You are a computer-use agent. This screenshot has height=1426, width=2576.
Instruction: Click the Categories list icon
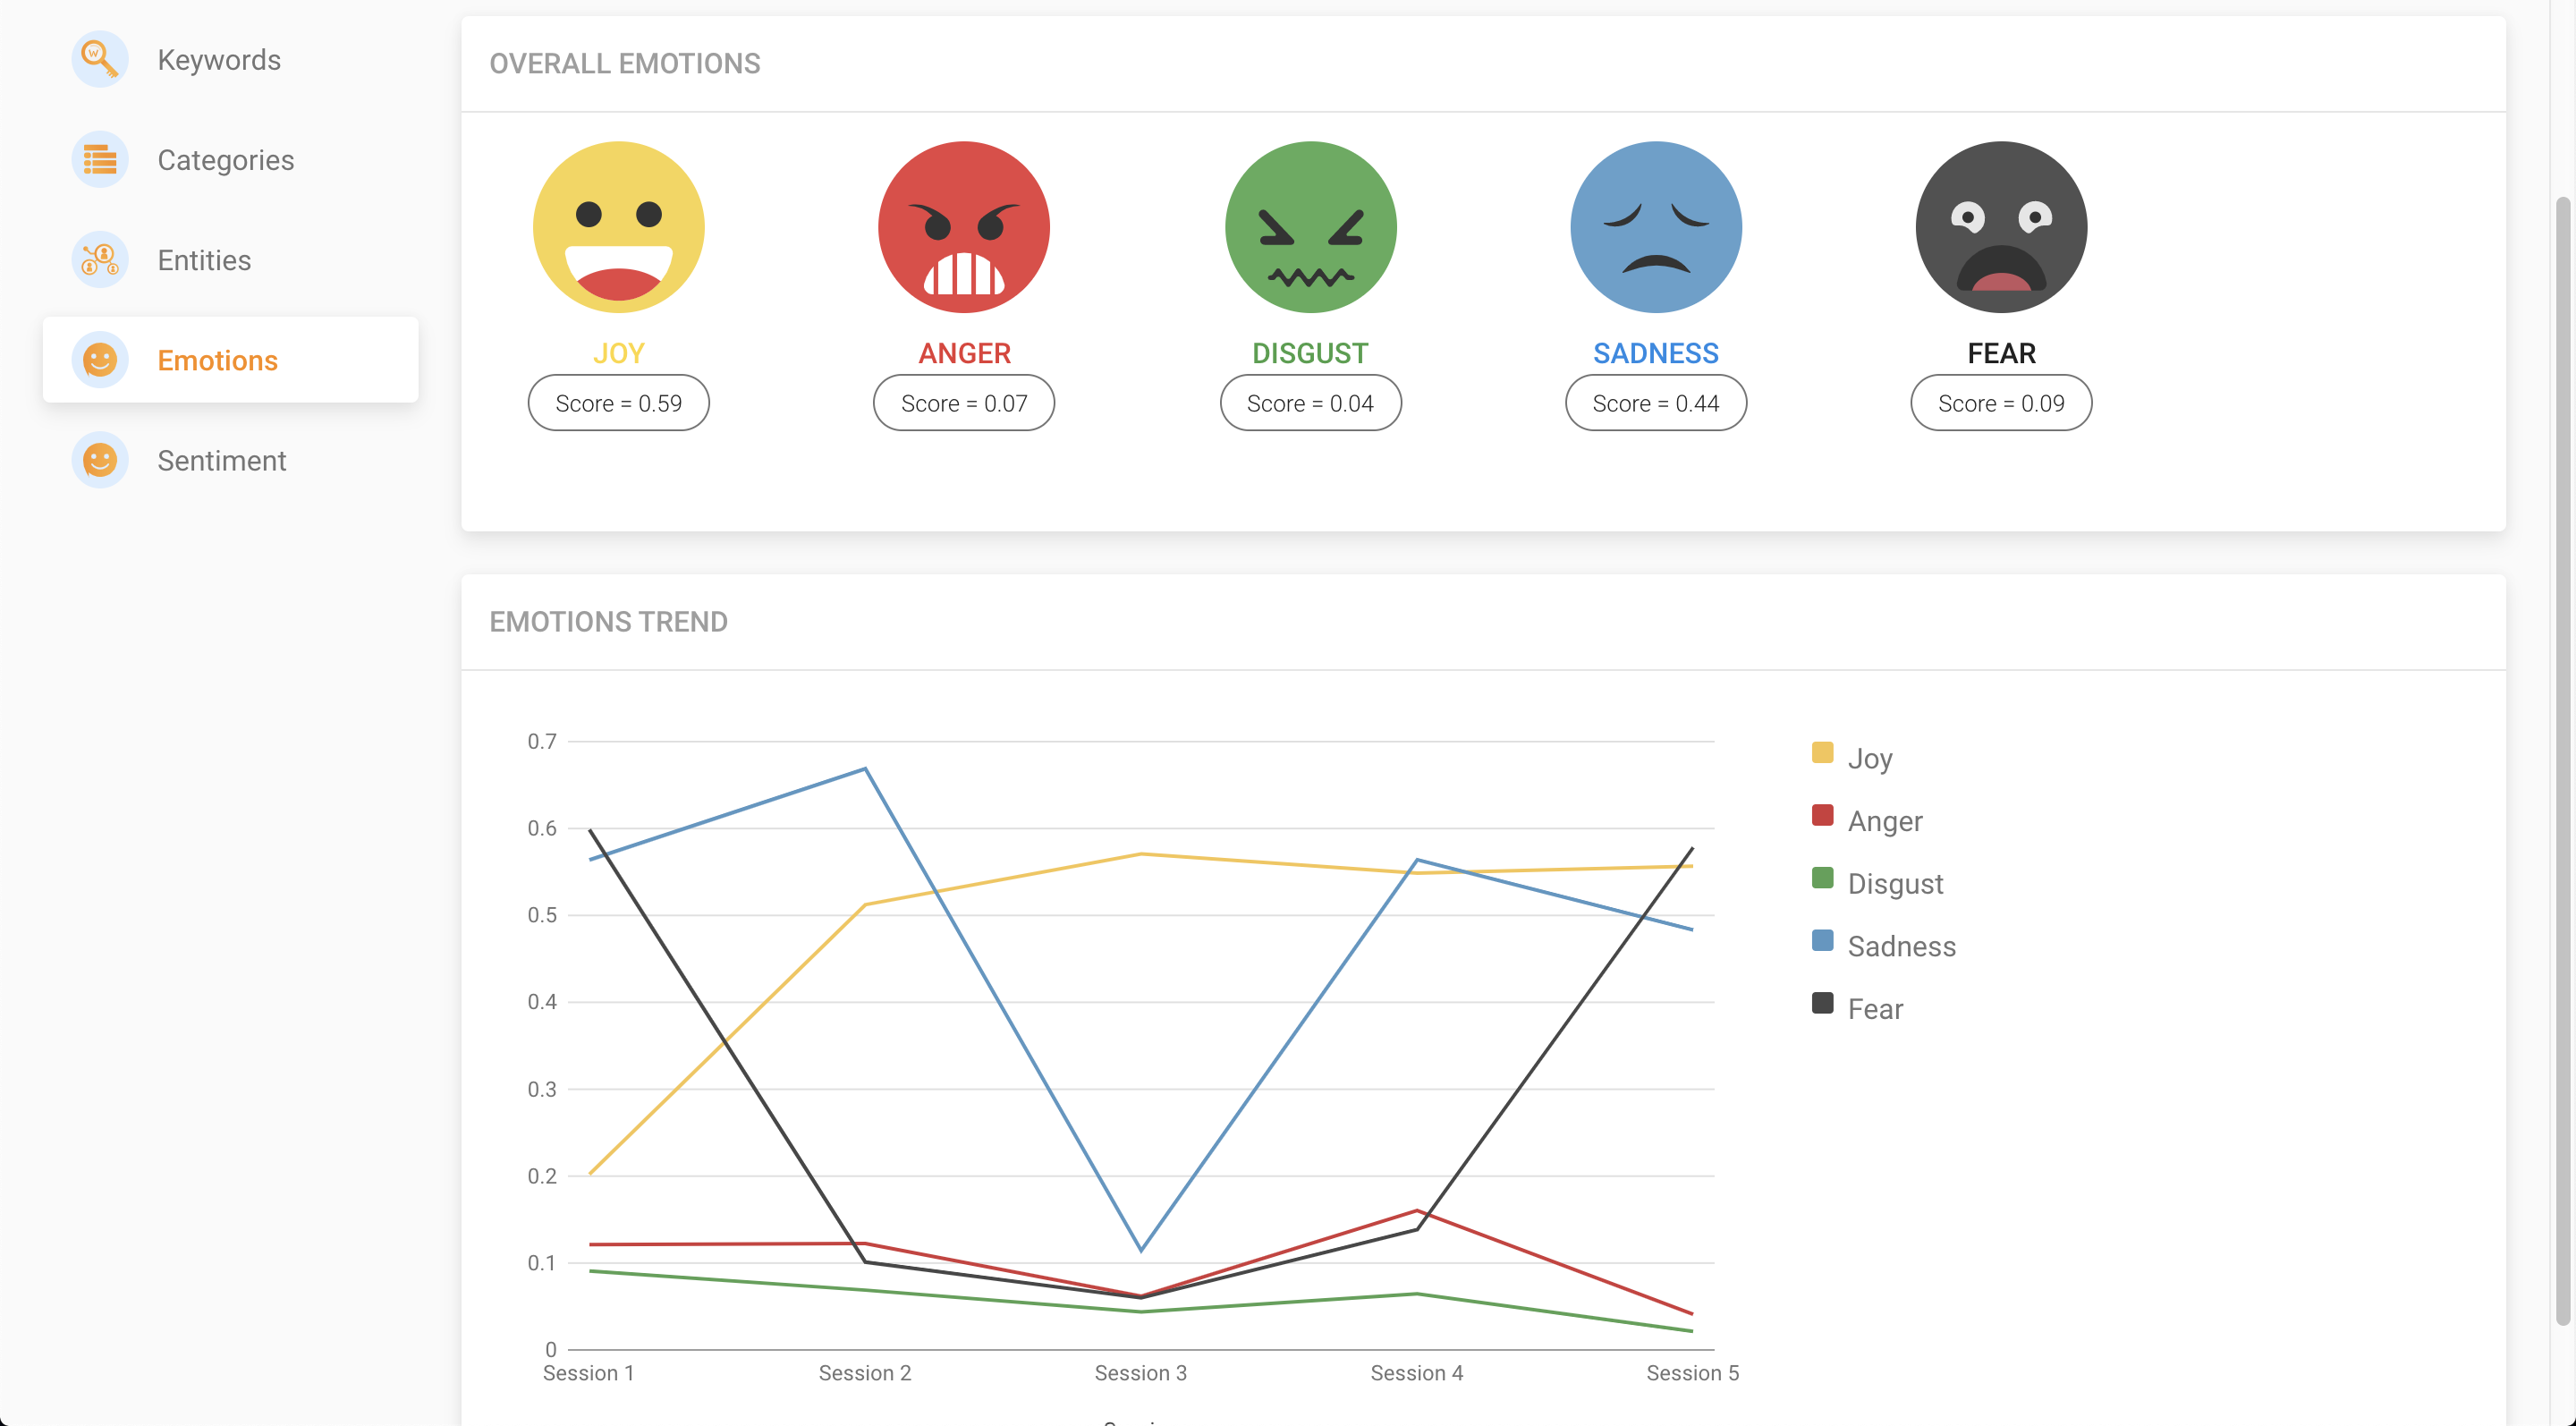tap(100, 159)
